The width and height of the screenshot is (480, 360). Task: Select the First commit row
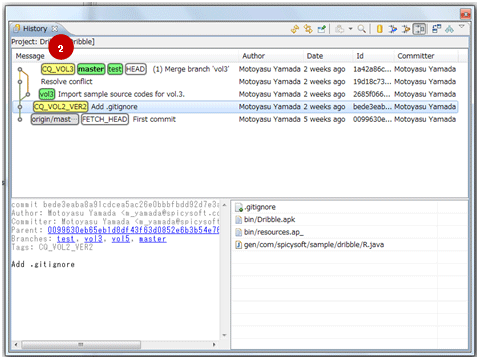[235, 119]
